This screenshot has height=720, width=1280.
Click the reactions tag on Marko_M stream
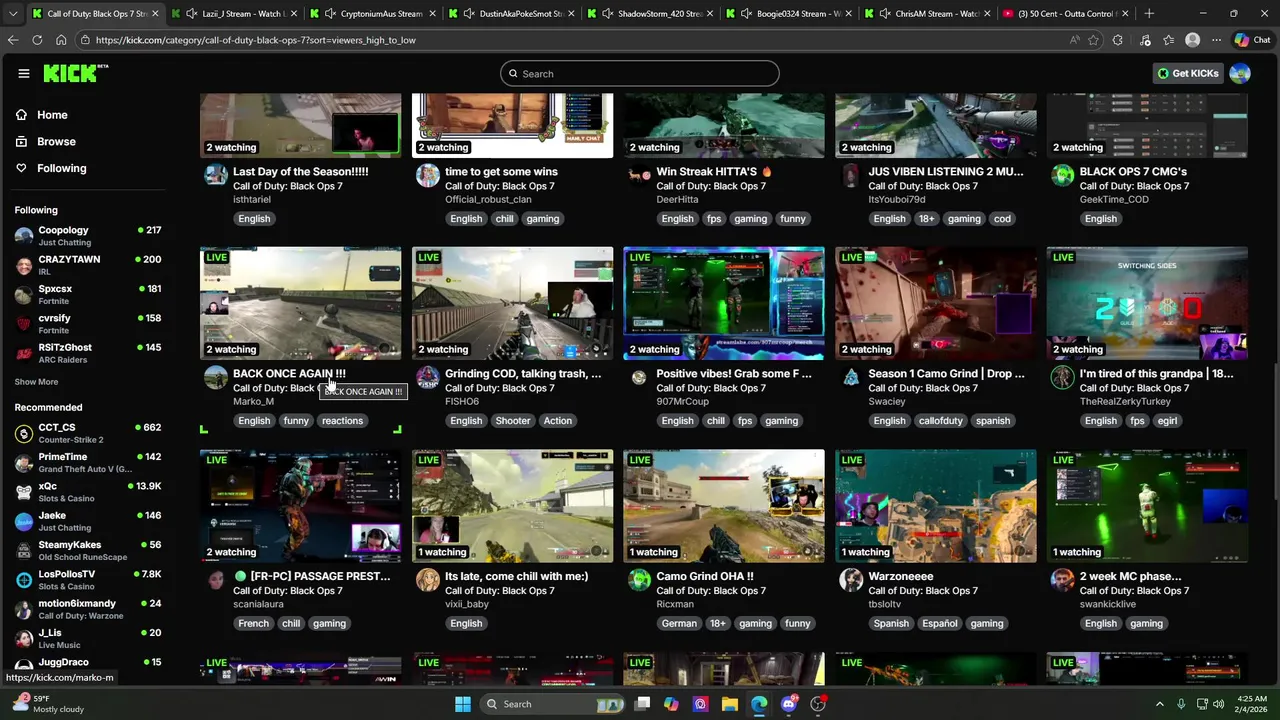(342, 421)
